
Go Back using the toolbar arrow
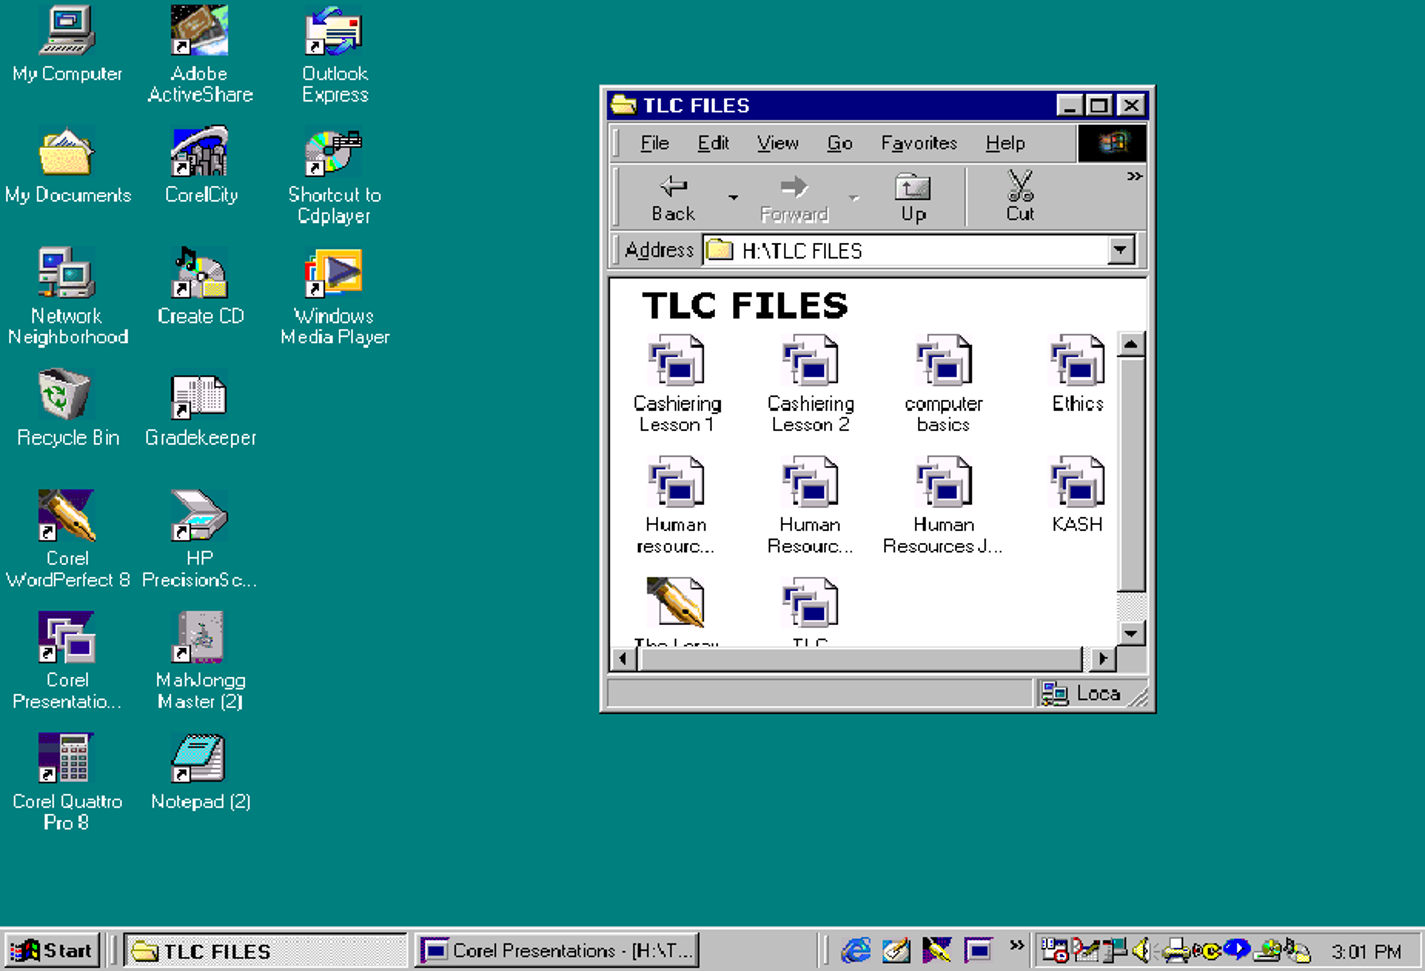[x=673, y=195]
